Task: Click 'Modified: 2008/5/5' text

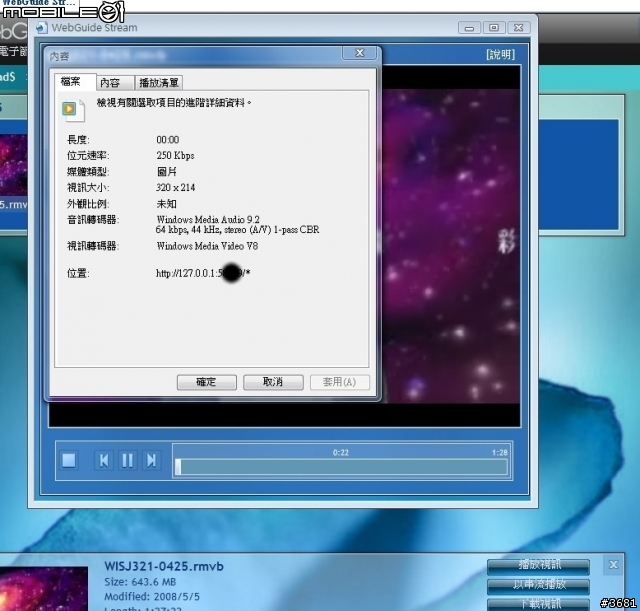Action: click(x=152, y=597)
